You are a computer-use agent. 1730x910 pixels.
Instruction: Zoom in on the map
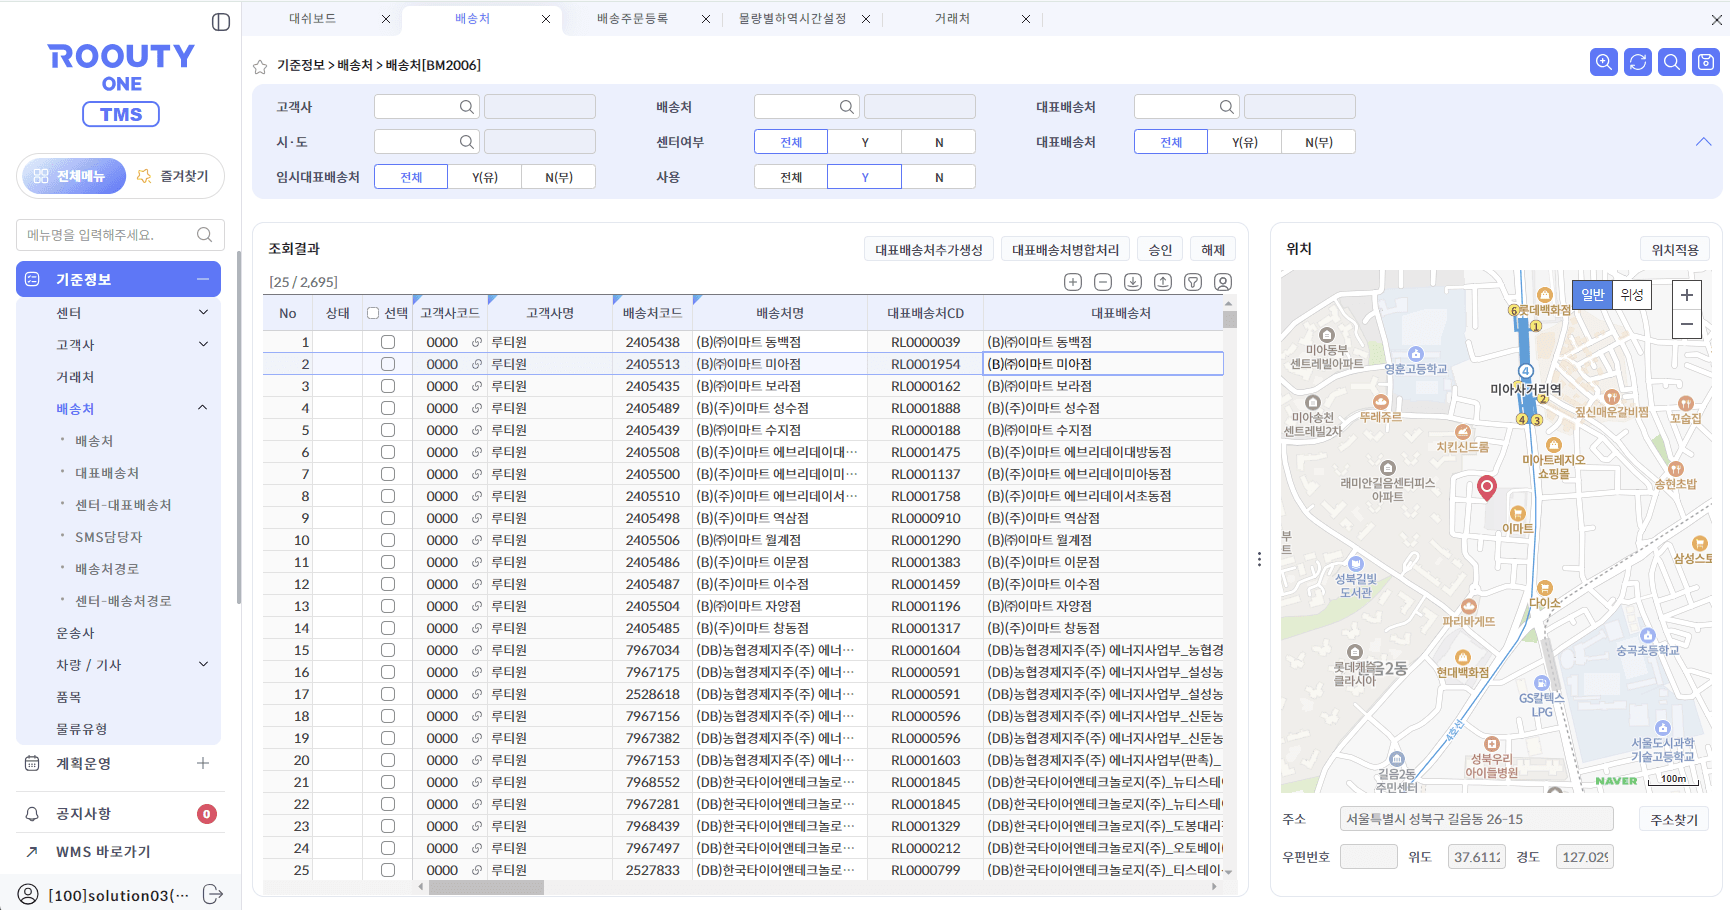point(1687,295)
